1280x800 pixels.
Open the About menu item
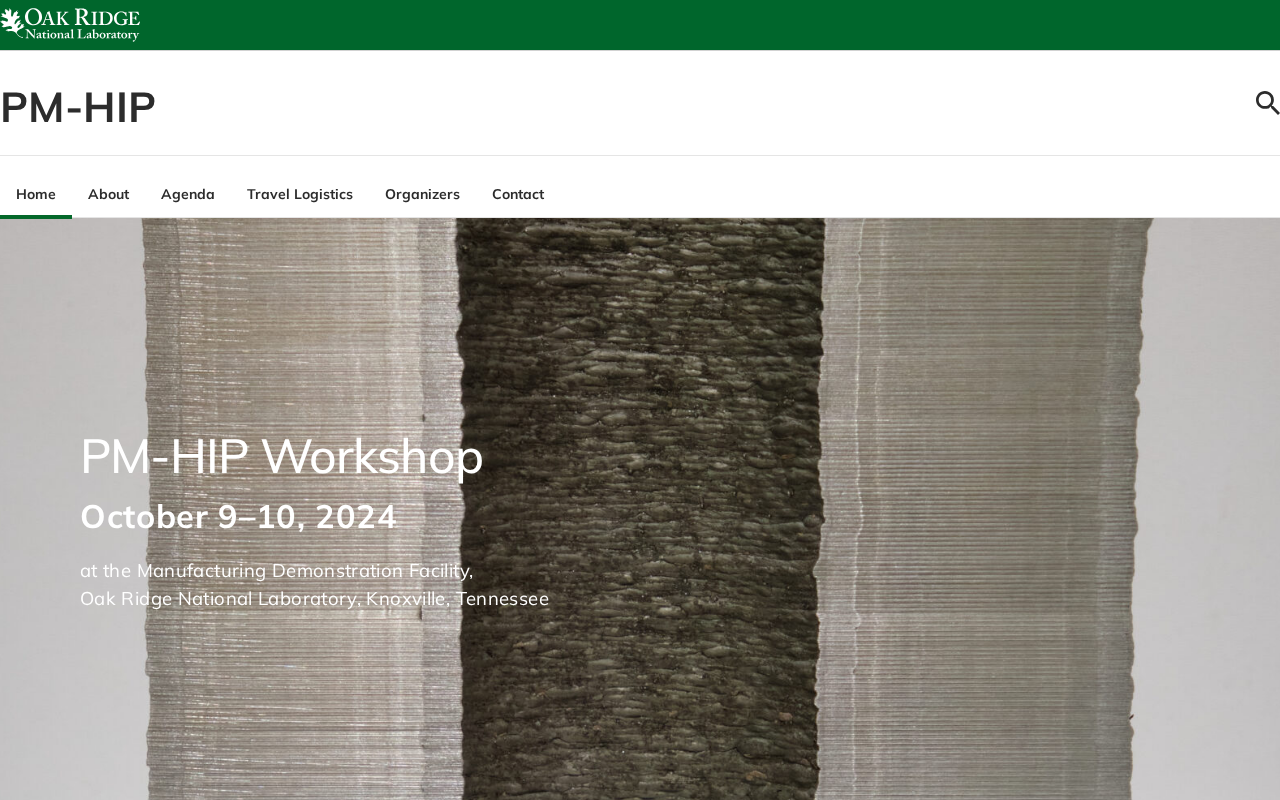(x=108, y=194)
